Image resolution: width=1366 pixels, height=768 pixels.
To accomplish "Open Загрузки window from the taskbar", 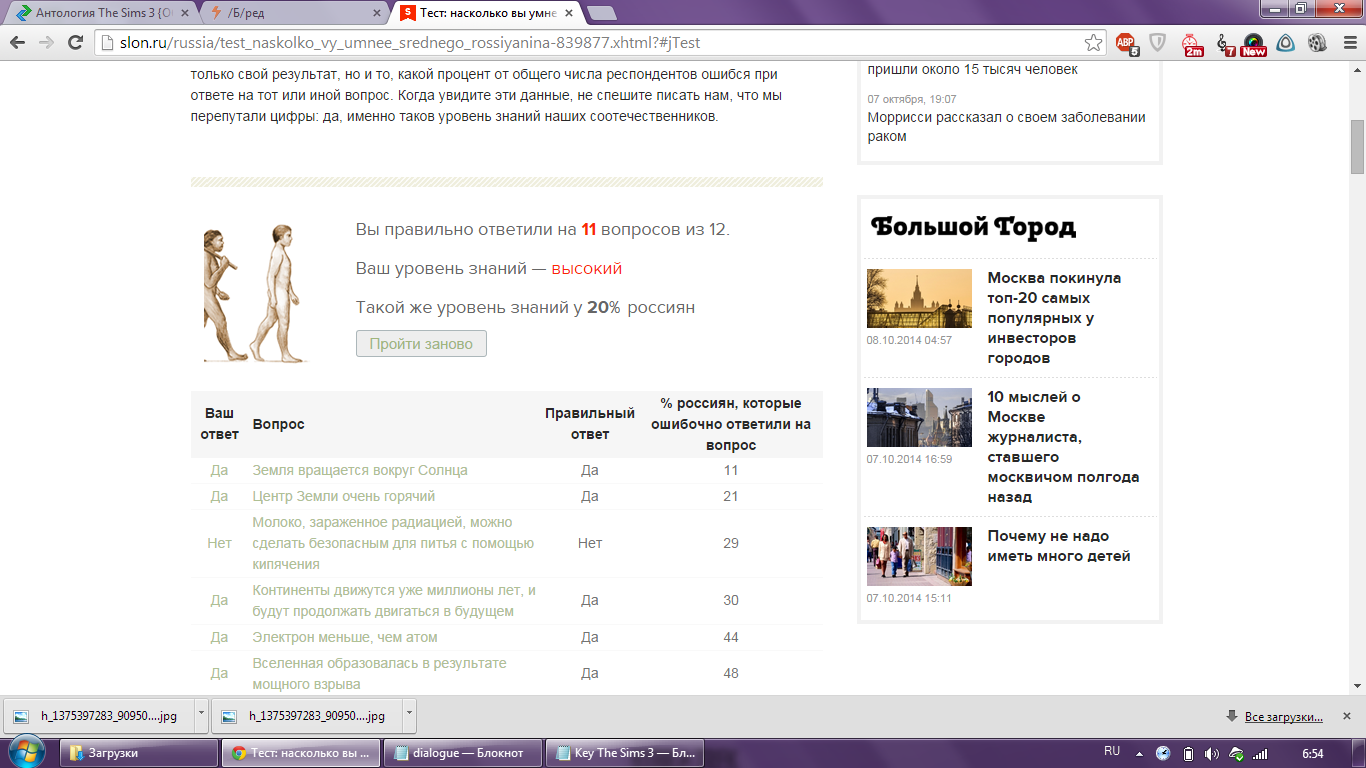I will coord(139,753).
